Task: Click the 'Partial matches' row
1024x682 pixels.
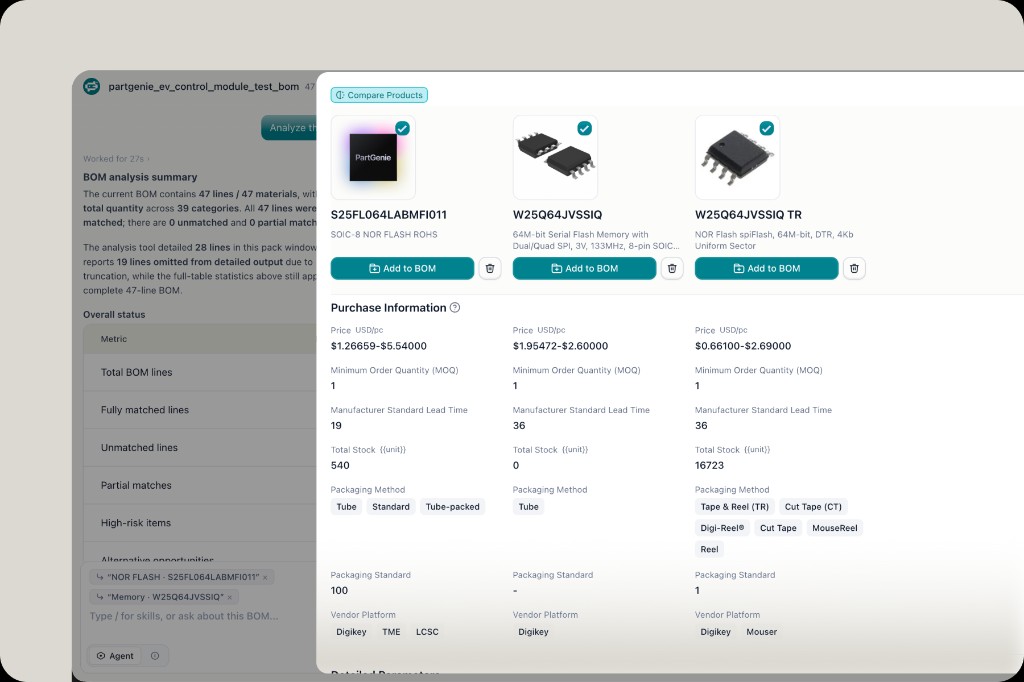Action: click(200, 485)
